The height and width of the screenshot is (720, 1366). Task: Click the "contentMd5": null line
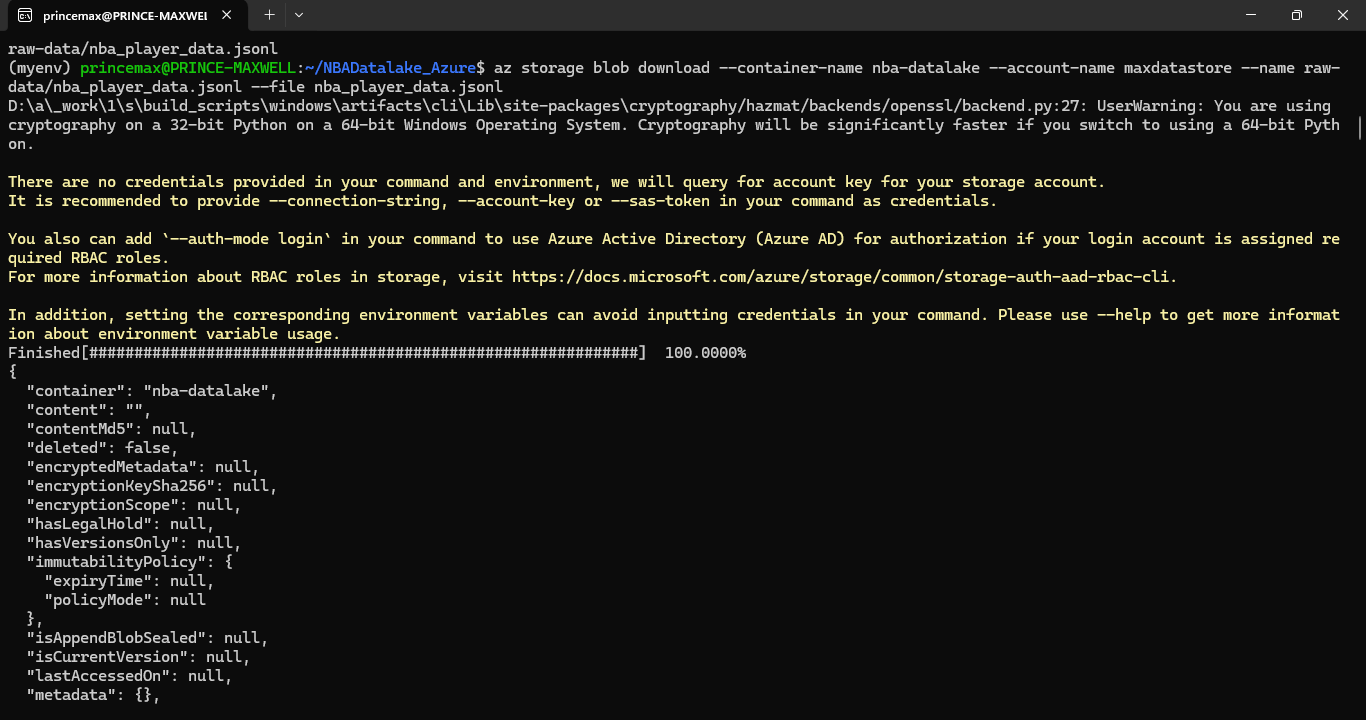[111, 429]
